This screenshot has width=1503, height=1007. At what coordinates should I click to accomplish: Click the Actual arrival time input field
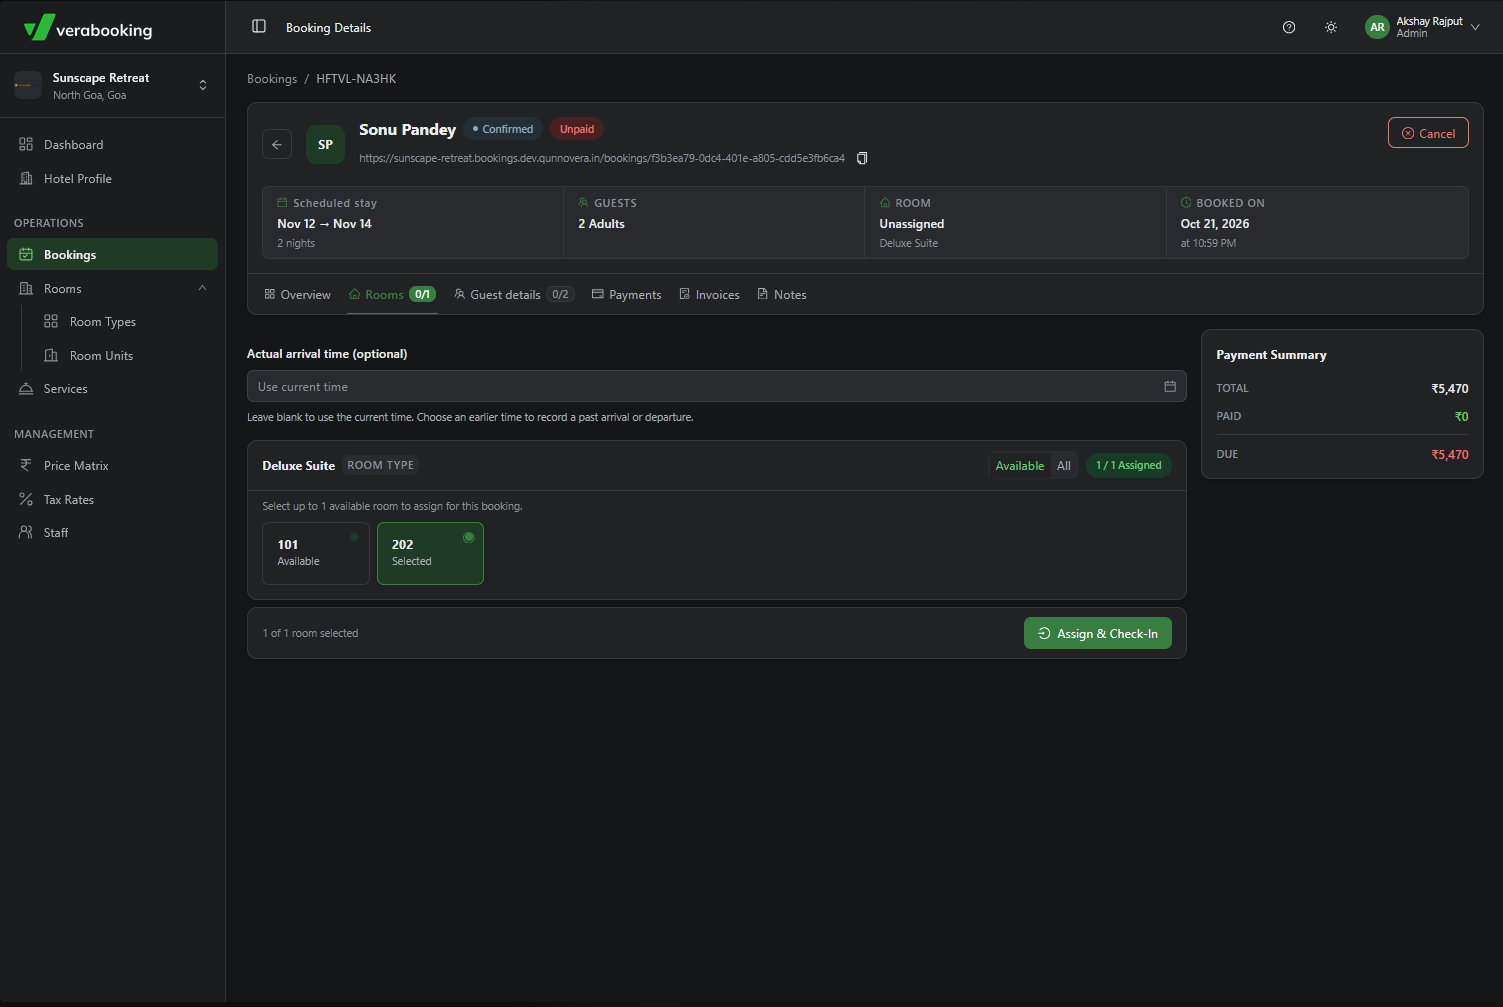point(716,386)
